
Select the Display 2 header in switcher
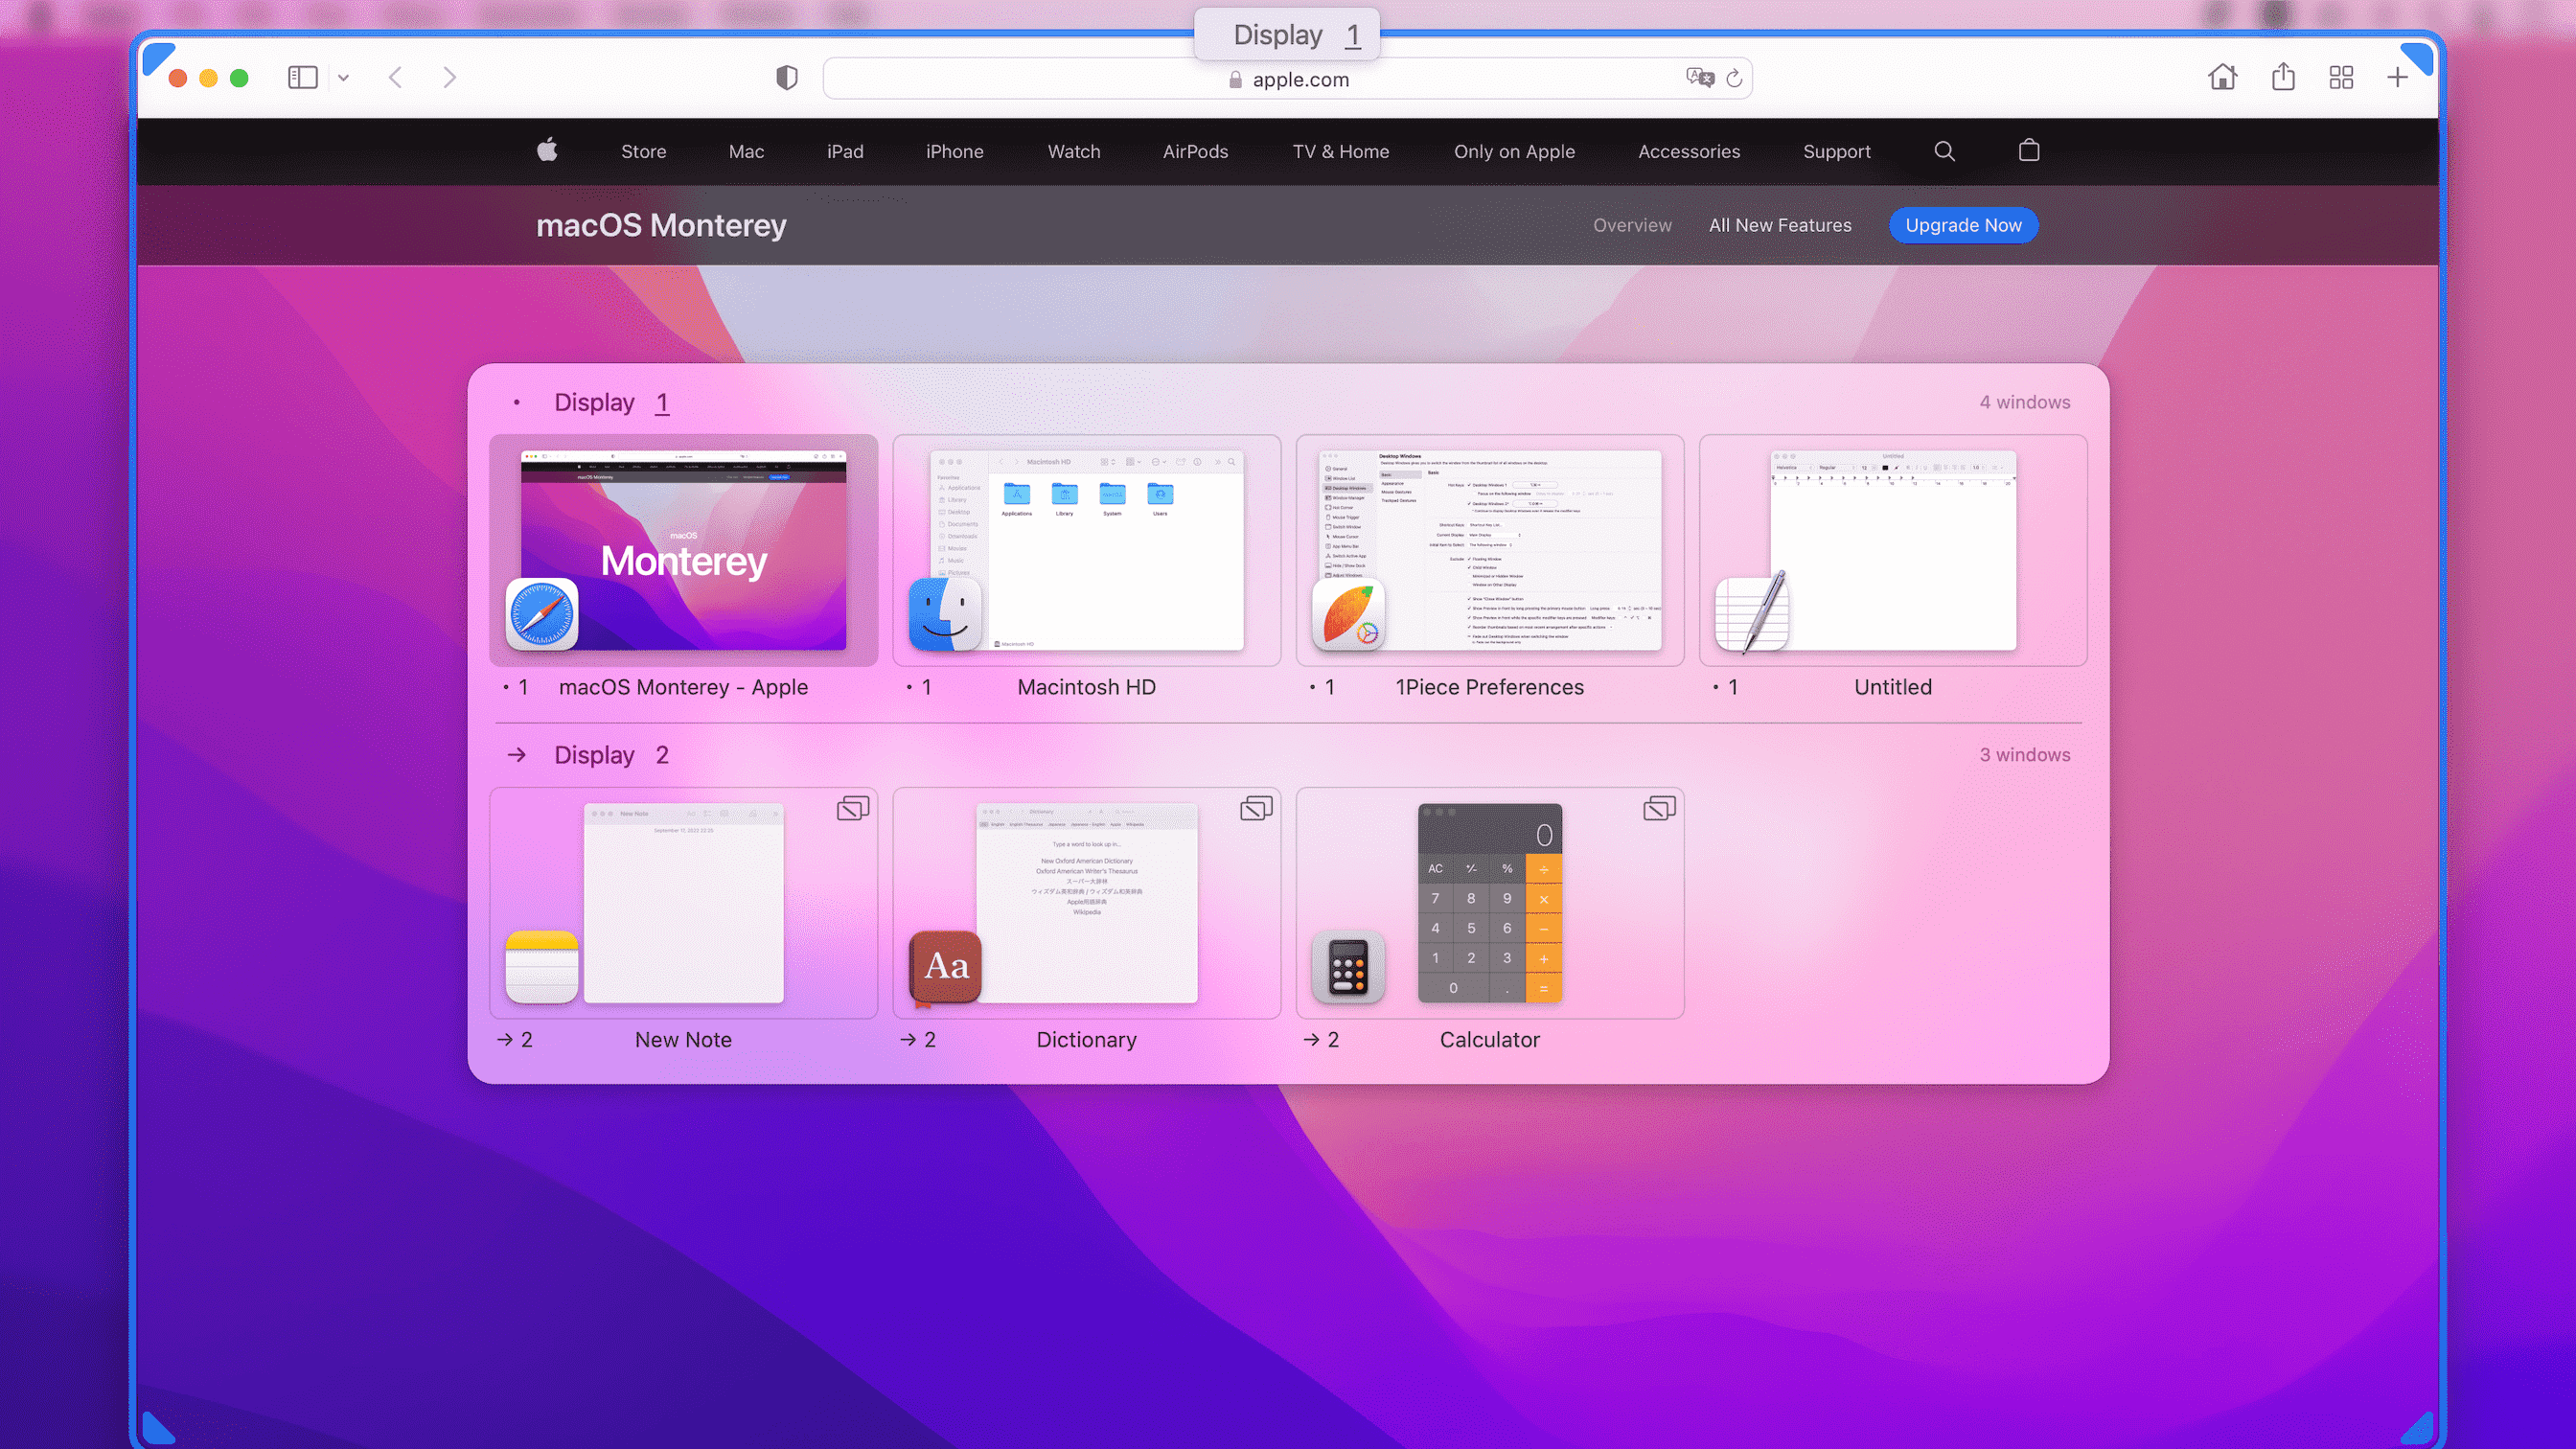[x=612, y=755]
